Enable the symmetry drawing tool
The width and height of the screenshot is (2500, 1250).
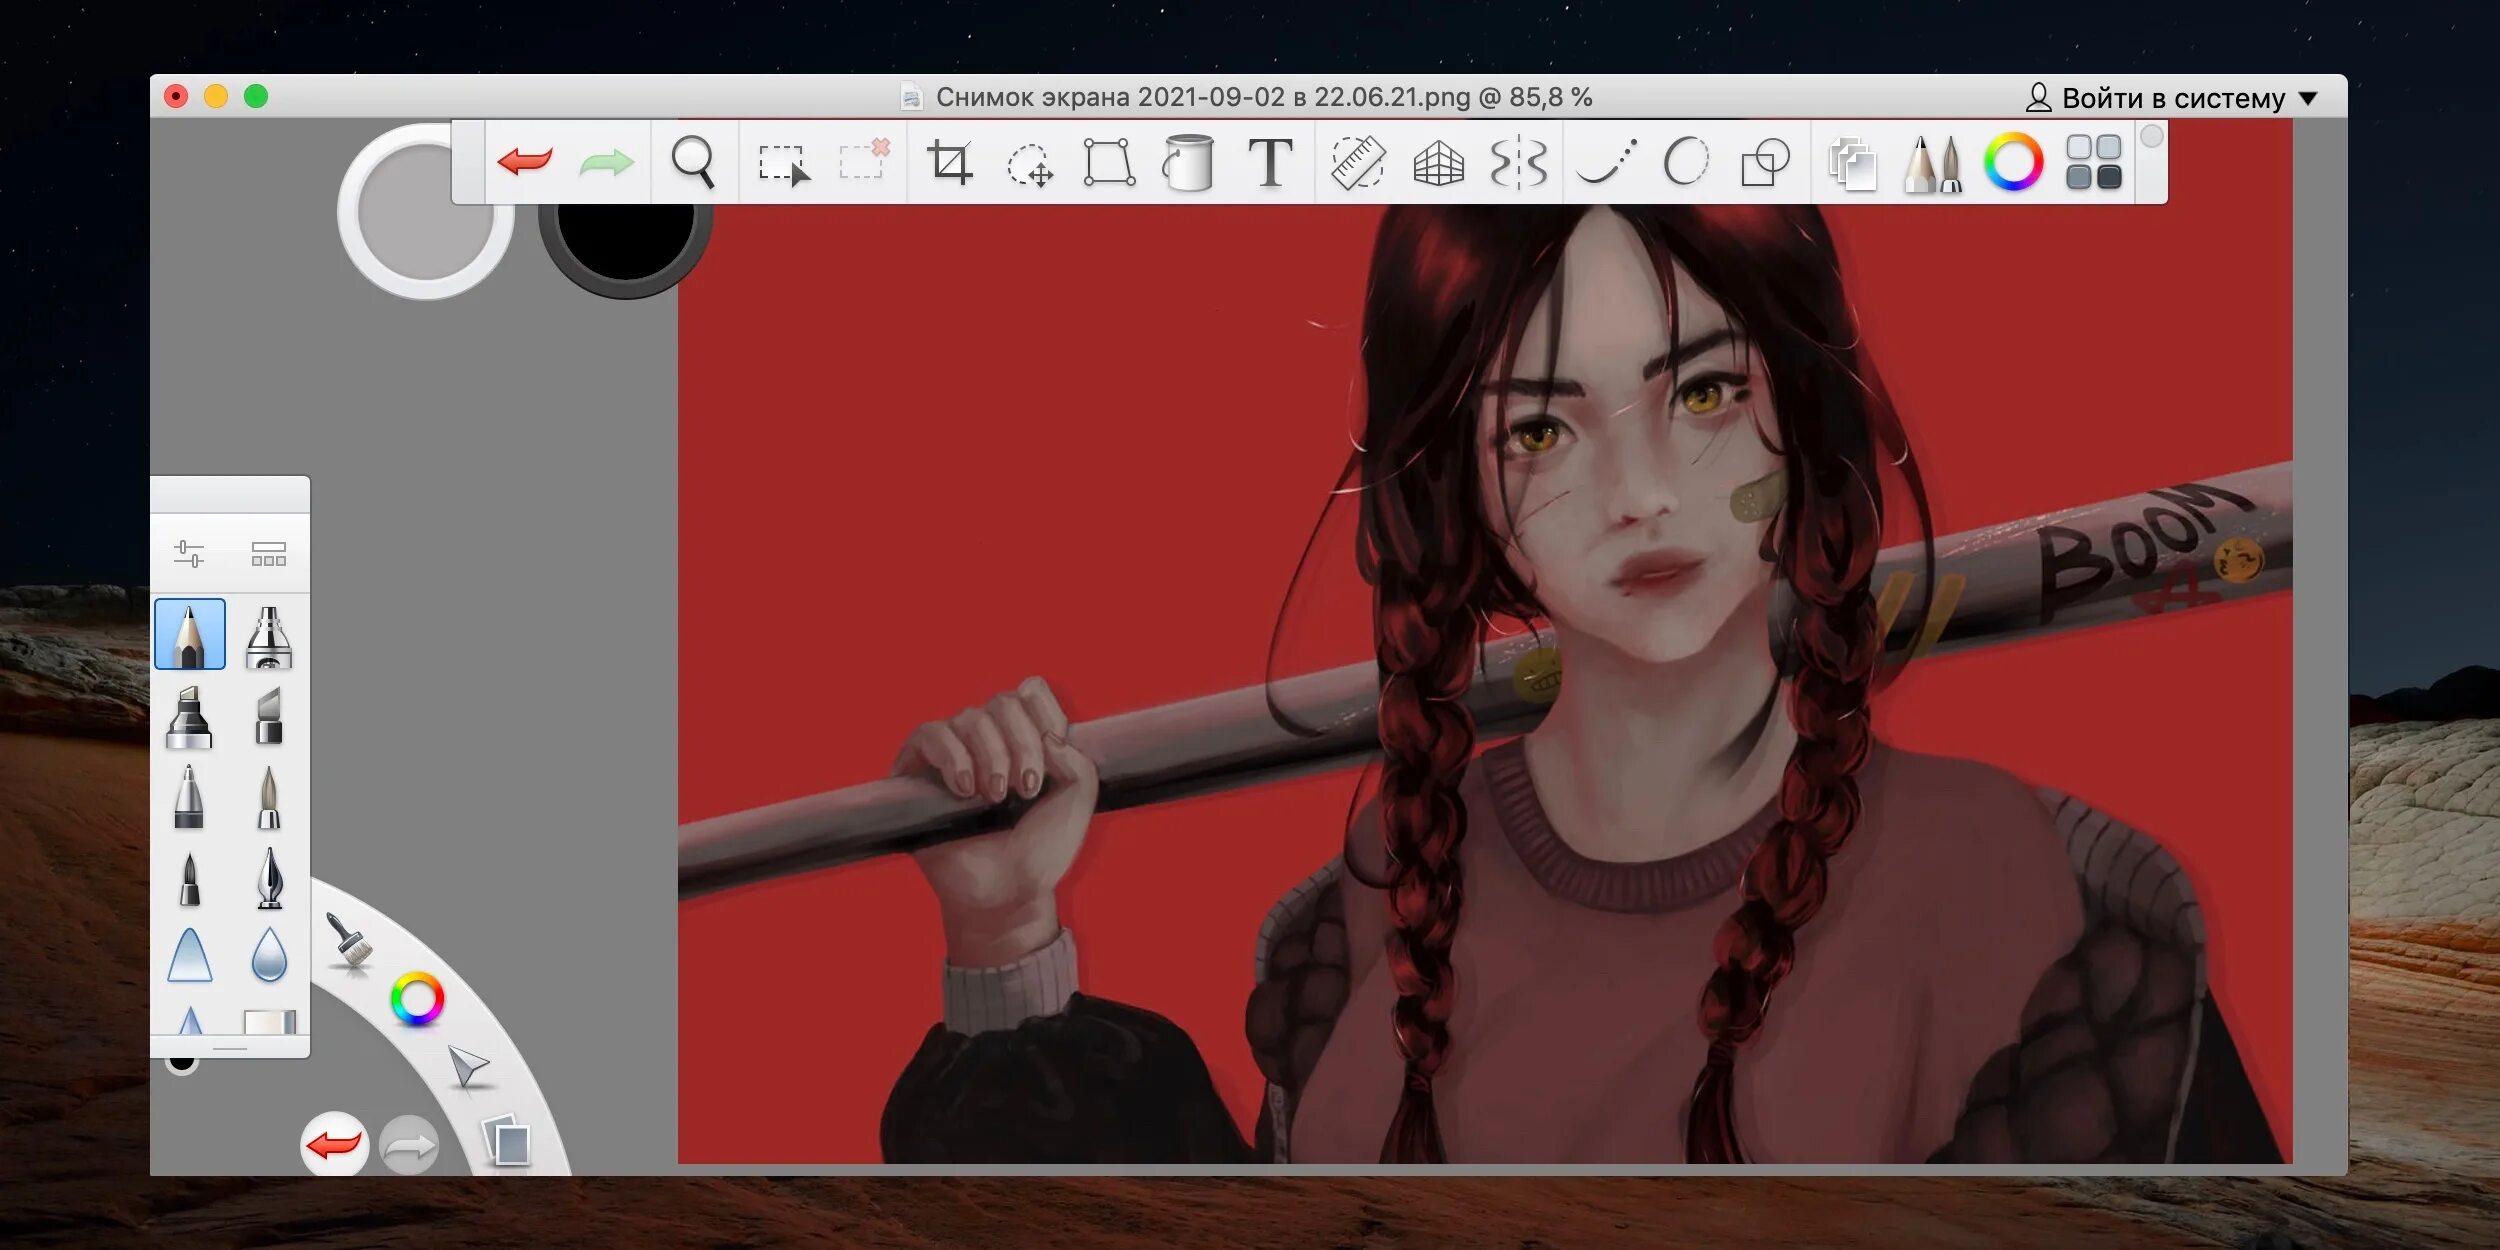(x=1518, y=162)
